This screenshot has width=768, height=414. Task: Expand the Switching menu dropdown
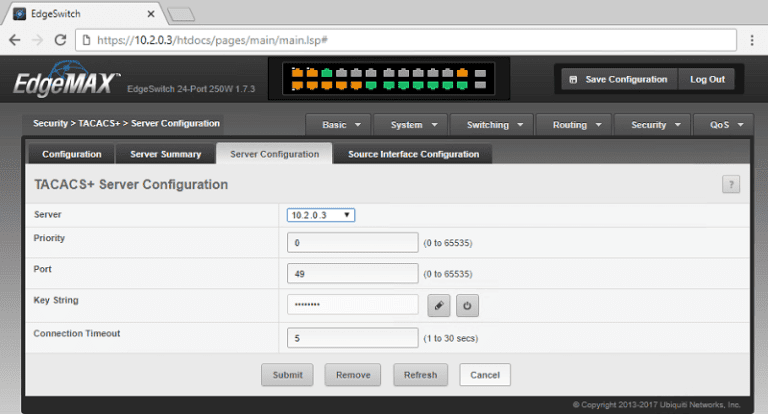pyautogui.click(x=492, y=125)
